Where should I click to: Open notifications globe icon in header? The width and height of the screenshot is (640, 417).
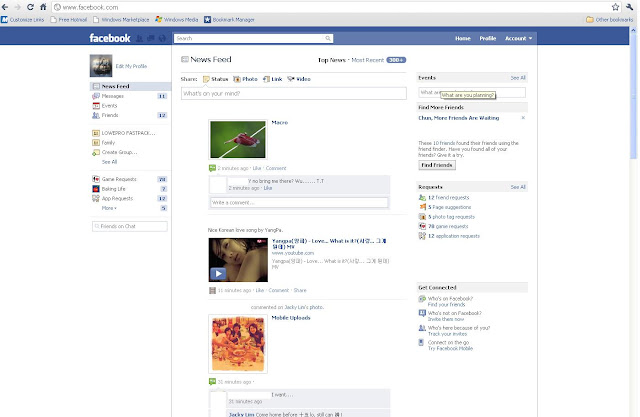162,38
